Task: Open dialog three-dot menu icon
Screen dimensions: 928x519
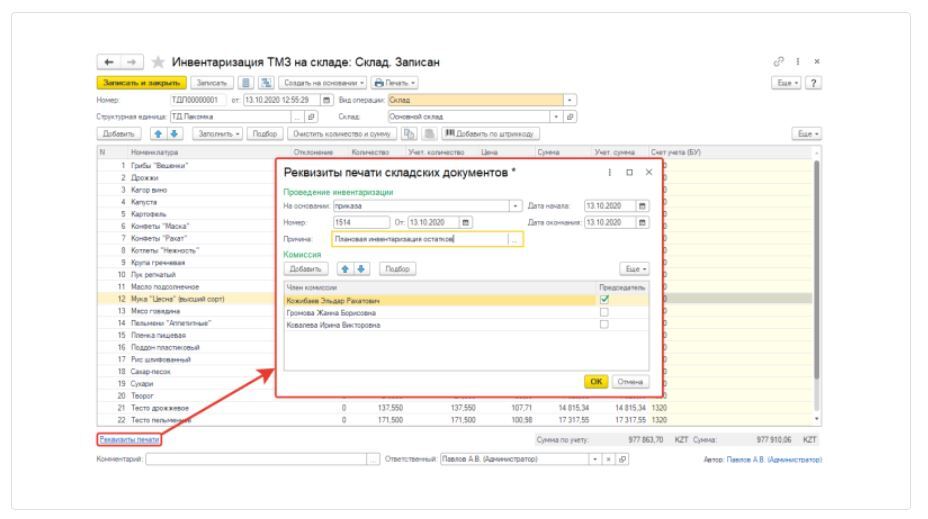Action: point(610,172)
